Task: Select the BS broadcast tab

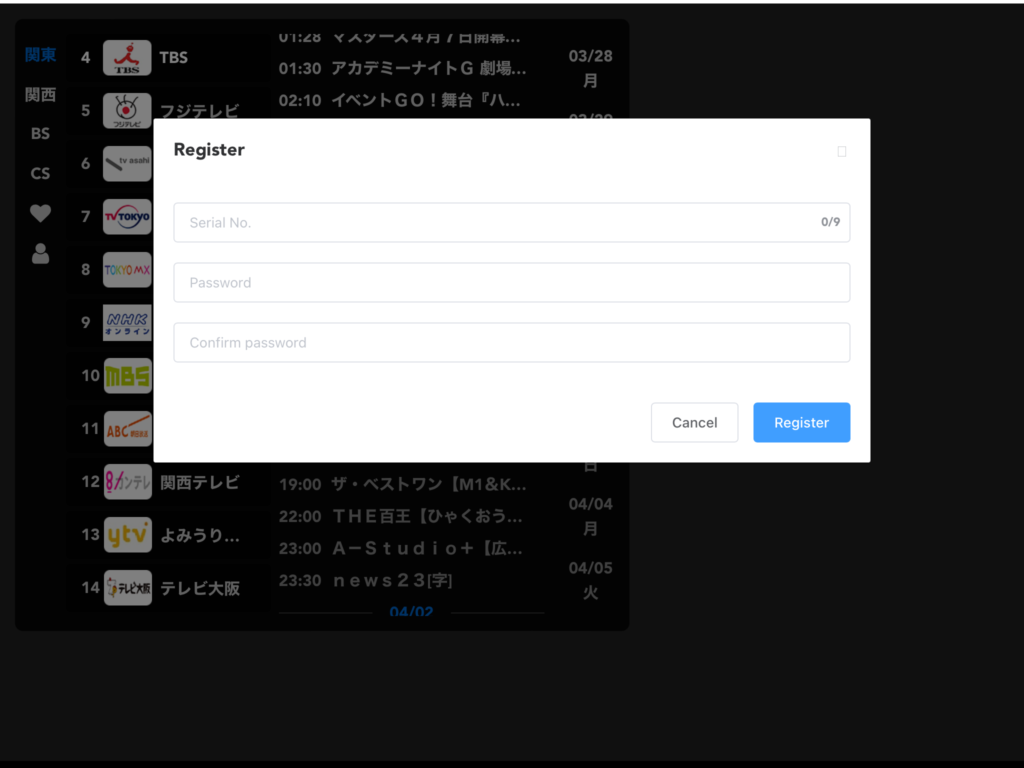Action: 40,134
